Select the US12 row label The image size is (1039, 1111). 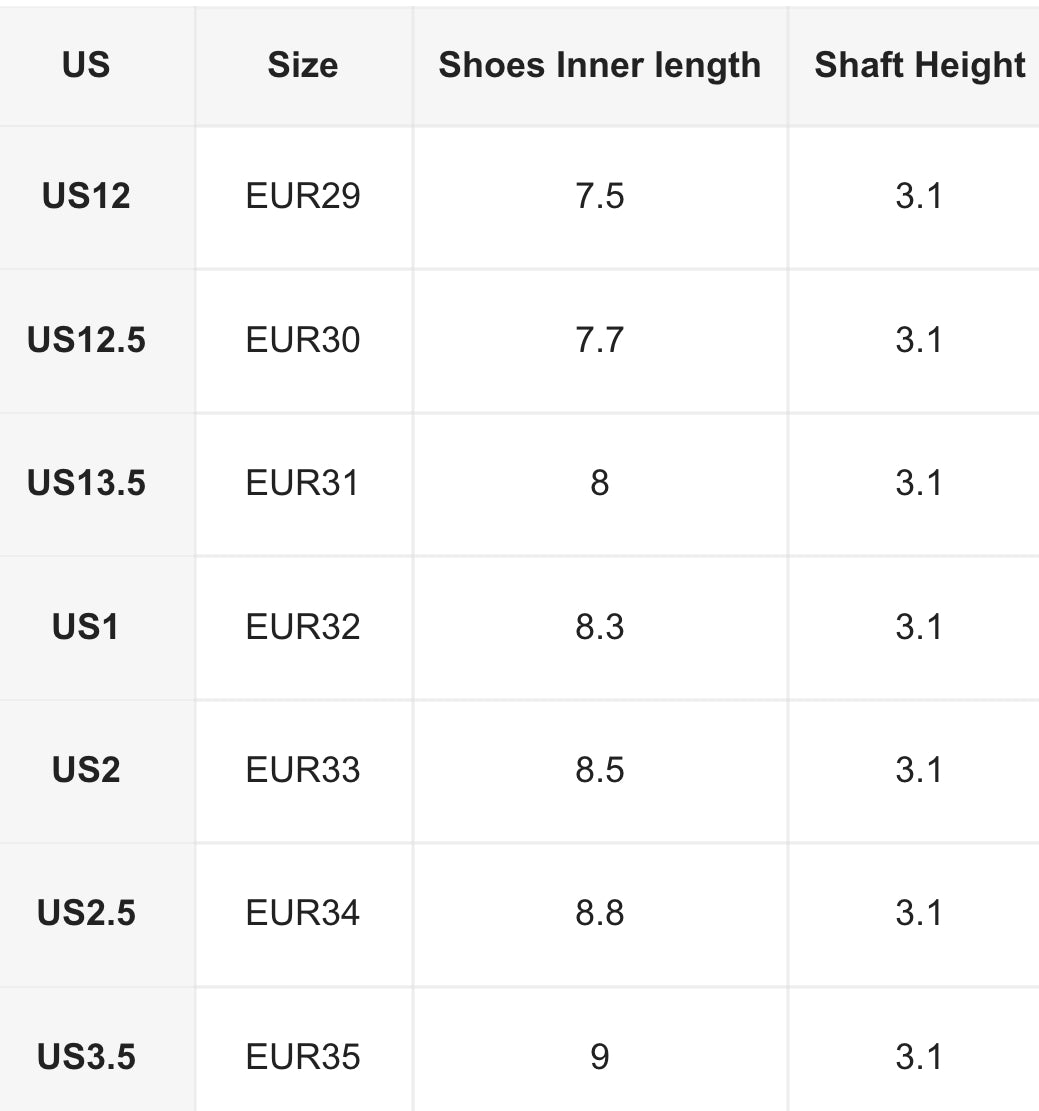[86, 196]
